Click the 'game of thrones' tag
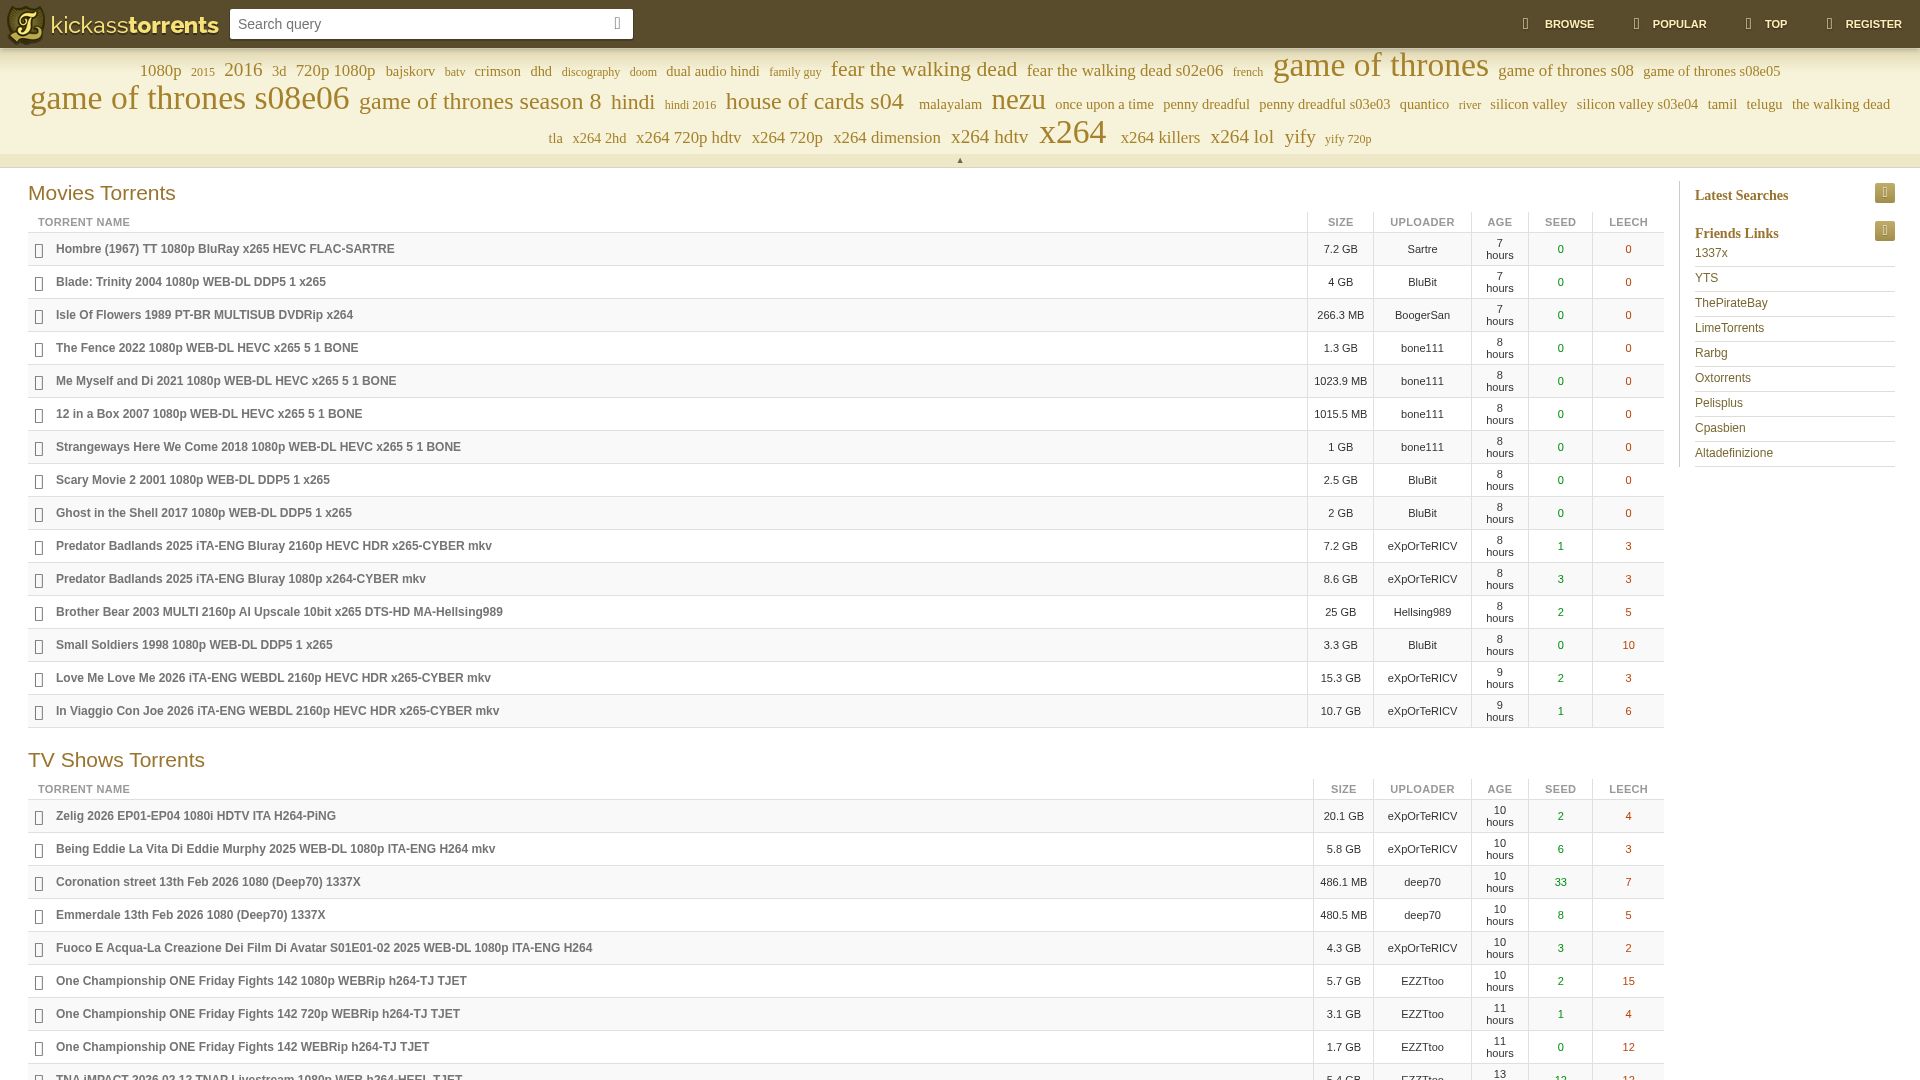This screenshot has width=1920, height=1080. [x=1380, y=66]
